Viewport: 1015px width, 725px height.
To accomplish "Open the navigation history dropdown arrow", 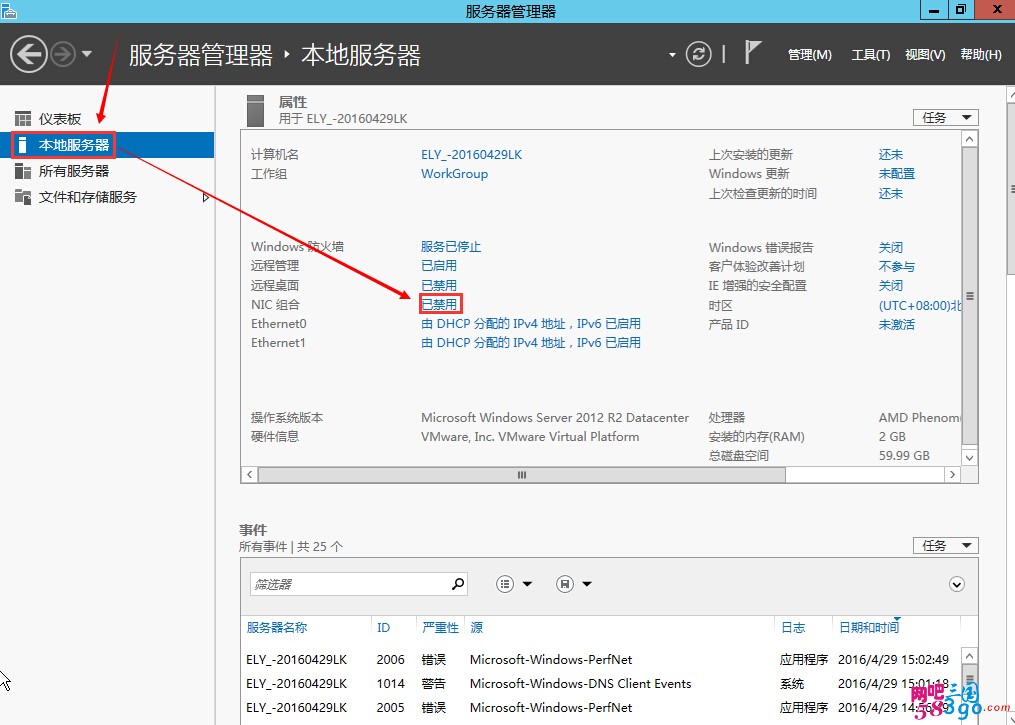I will click(x=87, y=54).
